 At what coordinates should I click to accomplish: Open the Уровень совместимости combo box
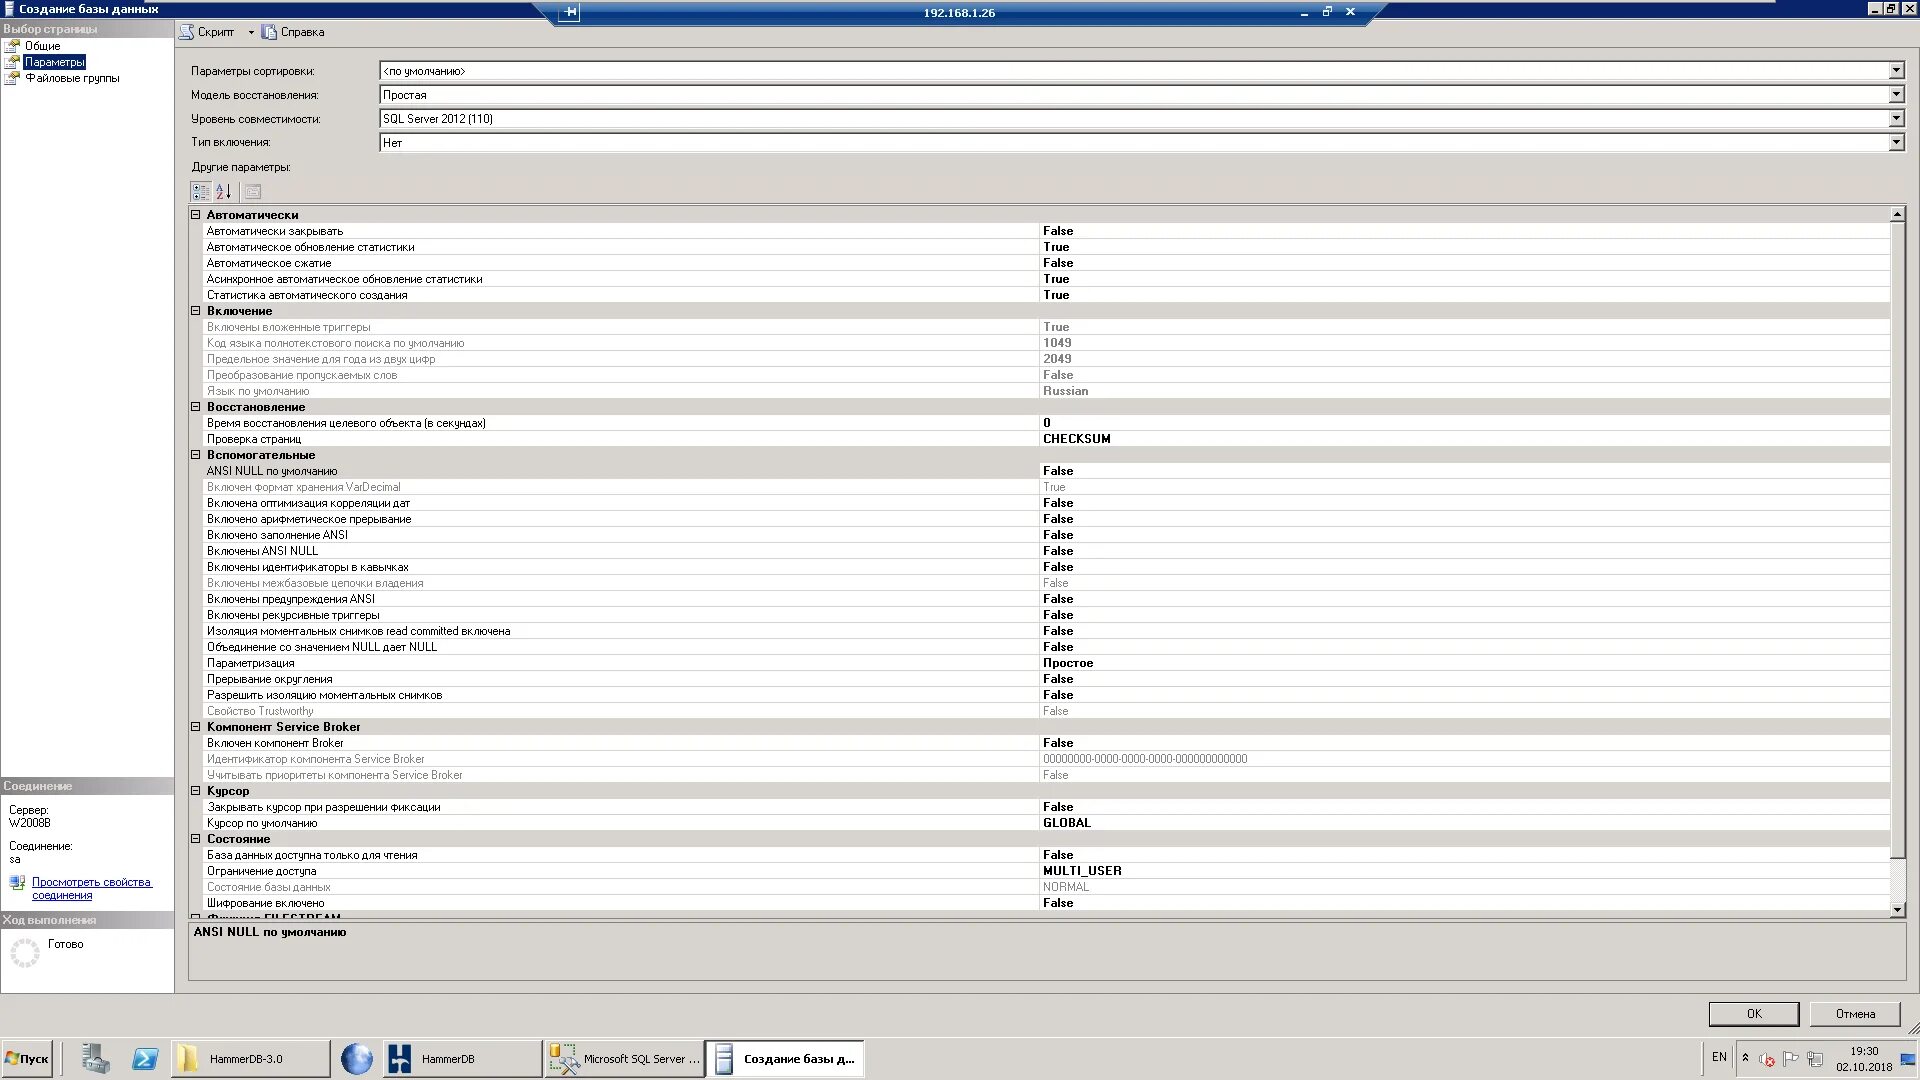point(1895,119)
